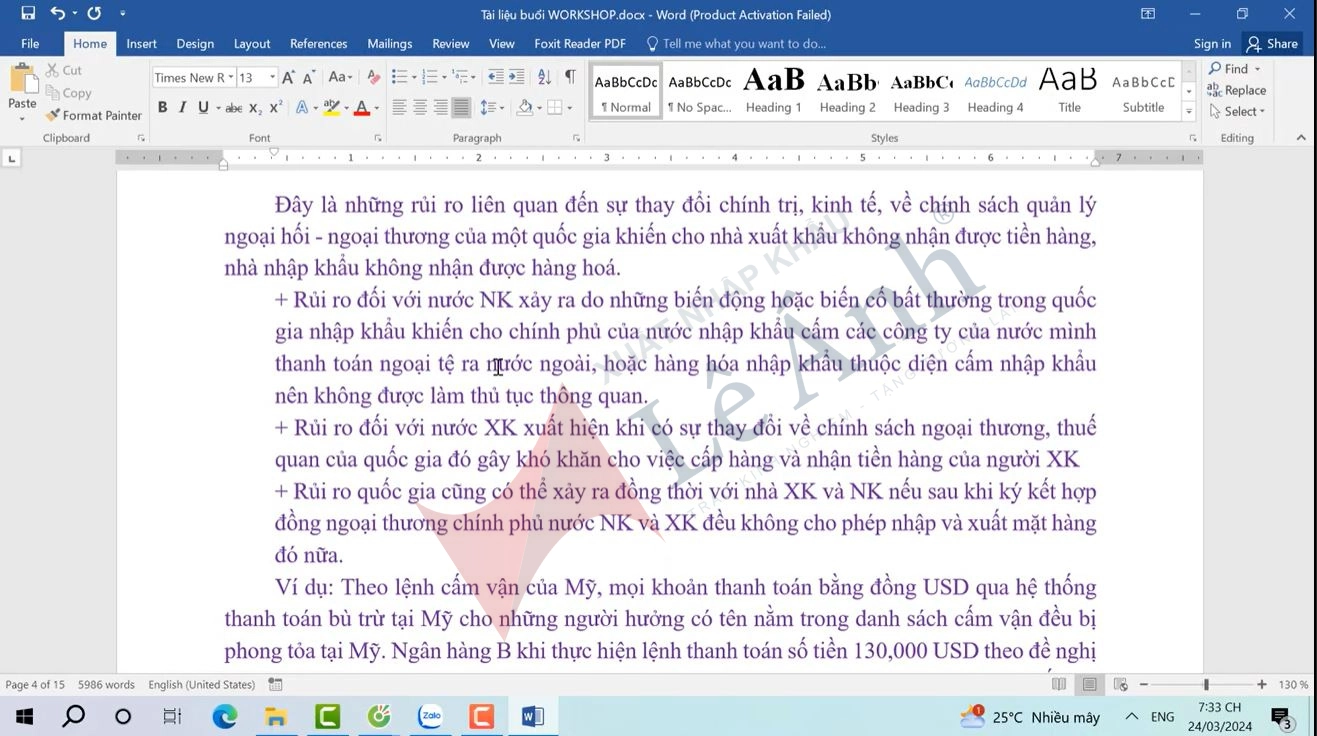Enable Underline on selected text
Viewport: 1317px width, 736px height.
point(203,106)
